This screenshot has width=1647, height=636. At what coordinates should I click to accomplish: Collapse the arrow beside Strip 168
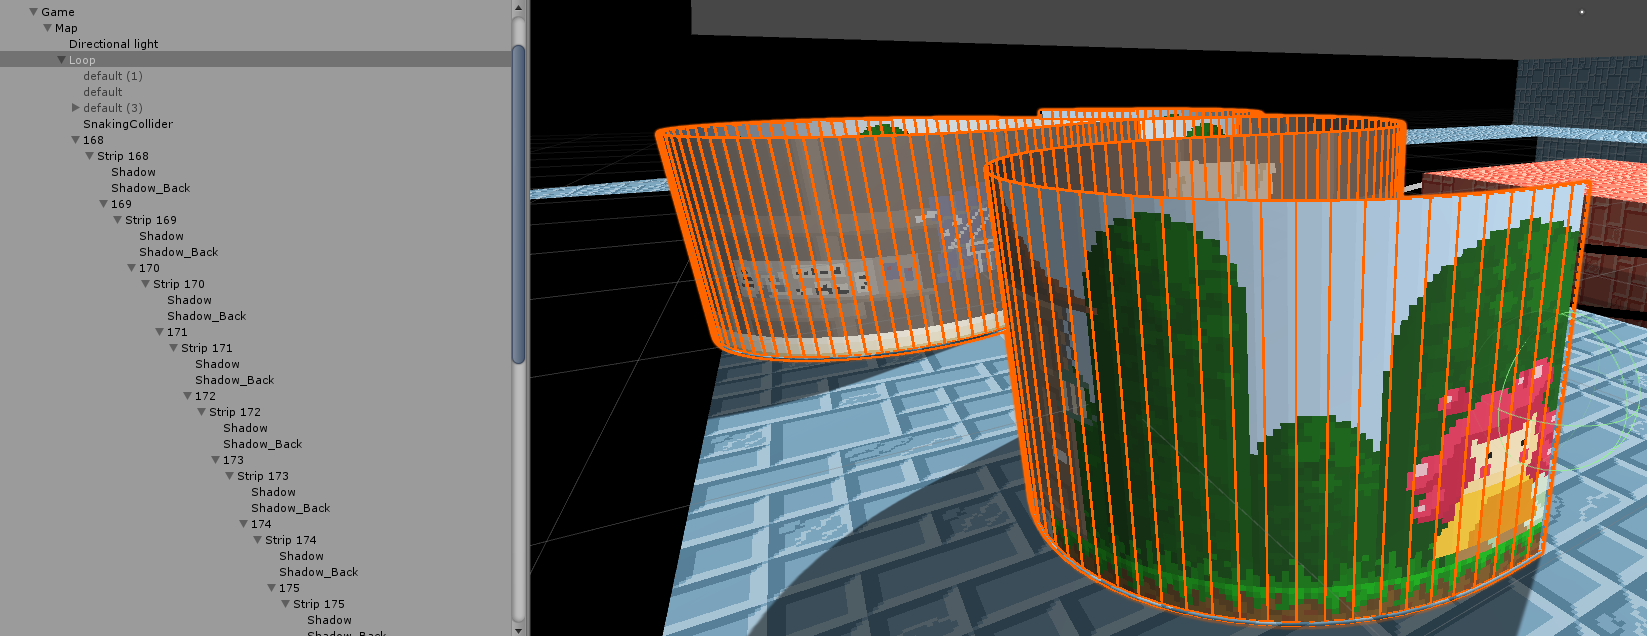point(89,156)
